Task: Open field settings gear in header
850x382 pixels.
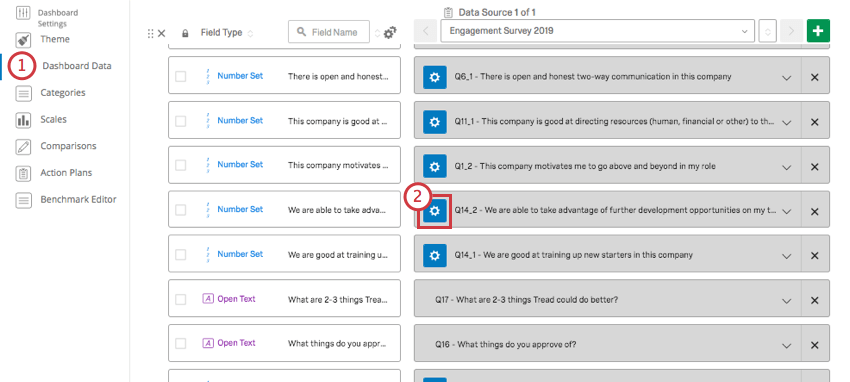Action: coord(390,33)
